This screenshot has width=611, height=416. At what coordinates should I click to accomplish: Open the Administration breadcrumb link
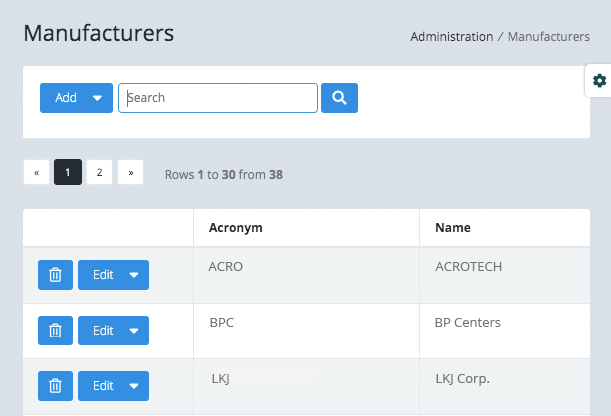[x=452, y=37]
